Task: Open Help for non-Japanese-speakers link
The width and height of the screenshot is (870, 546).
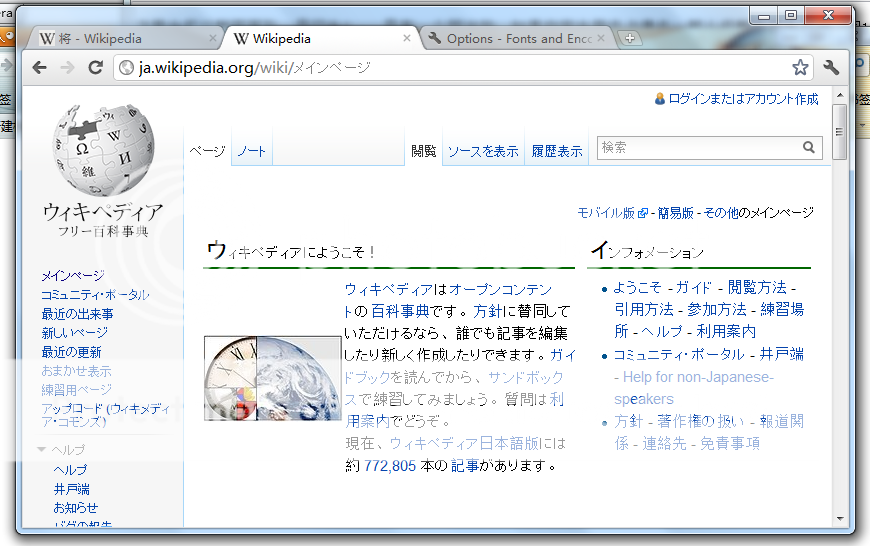Action: pyautogui.click(x=696, y=388)
